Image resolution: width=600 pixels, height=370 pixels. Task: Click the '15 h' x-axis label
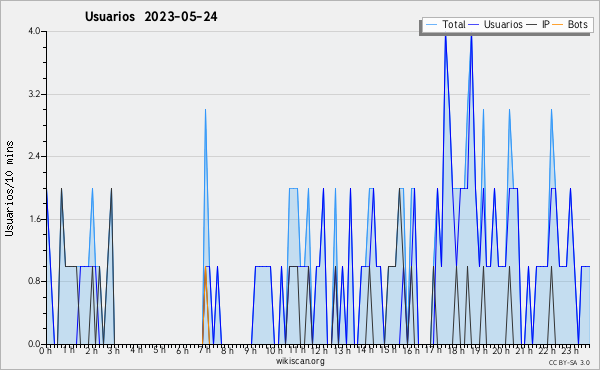tap(388, 350)
